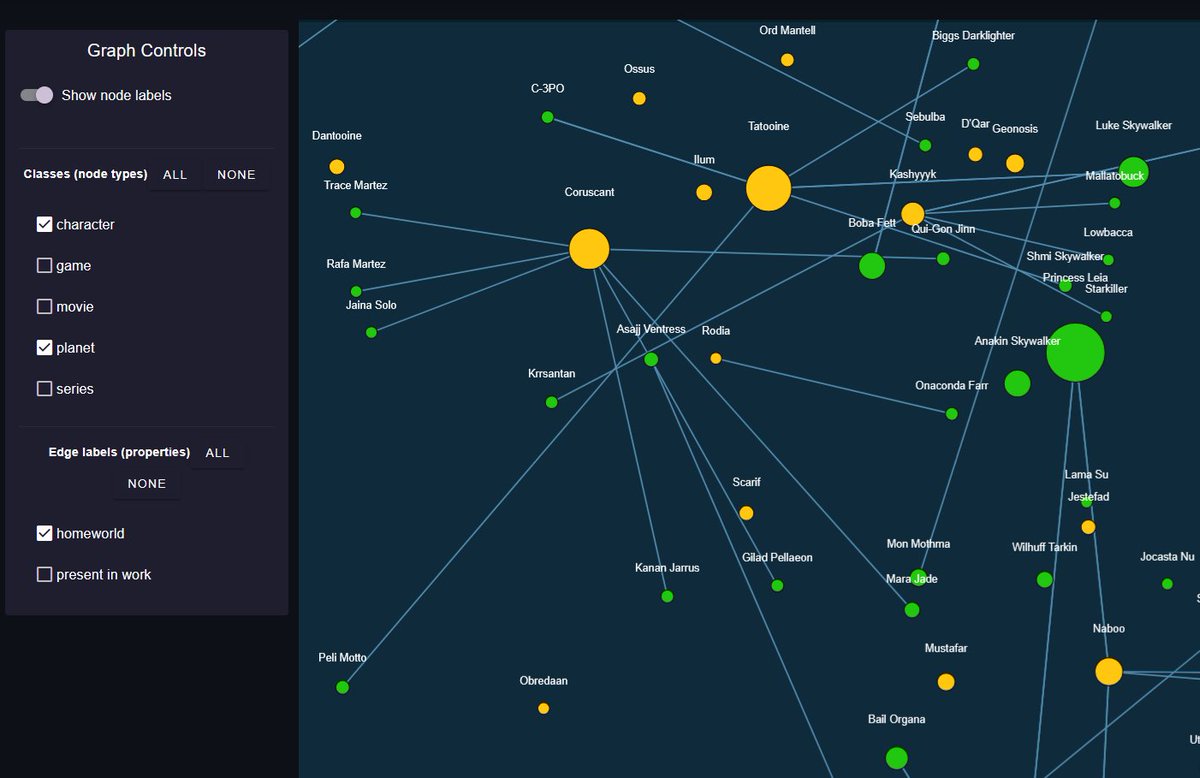Select the Trace Martez character node
The image size is (1200, 778).
[x=355, y=213]
